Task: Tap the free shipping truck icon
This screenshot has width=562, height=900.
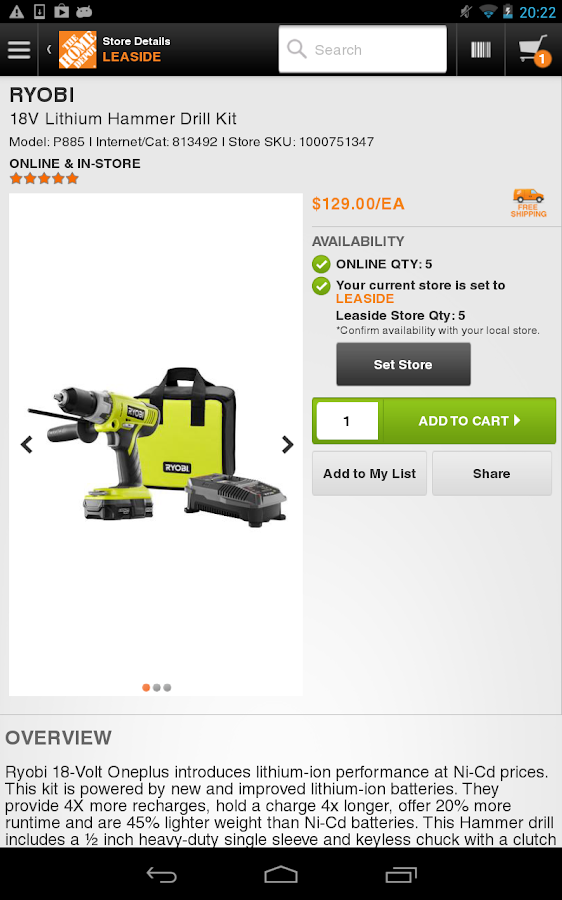Action: point(529,203)
